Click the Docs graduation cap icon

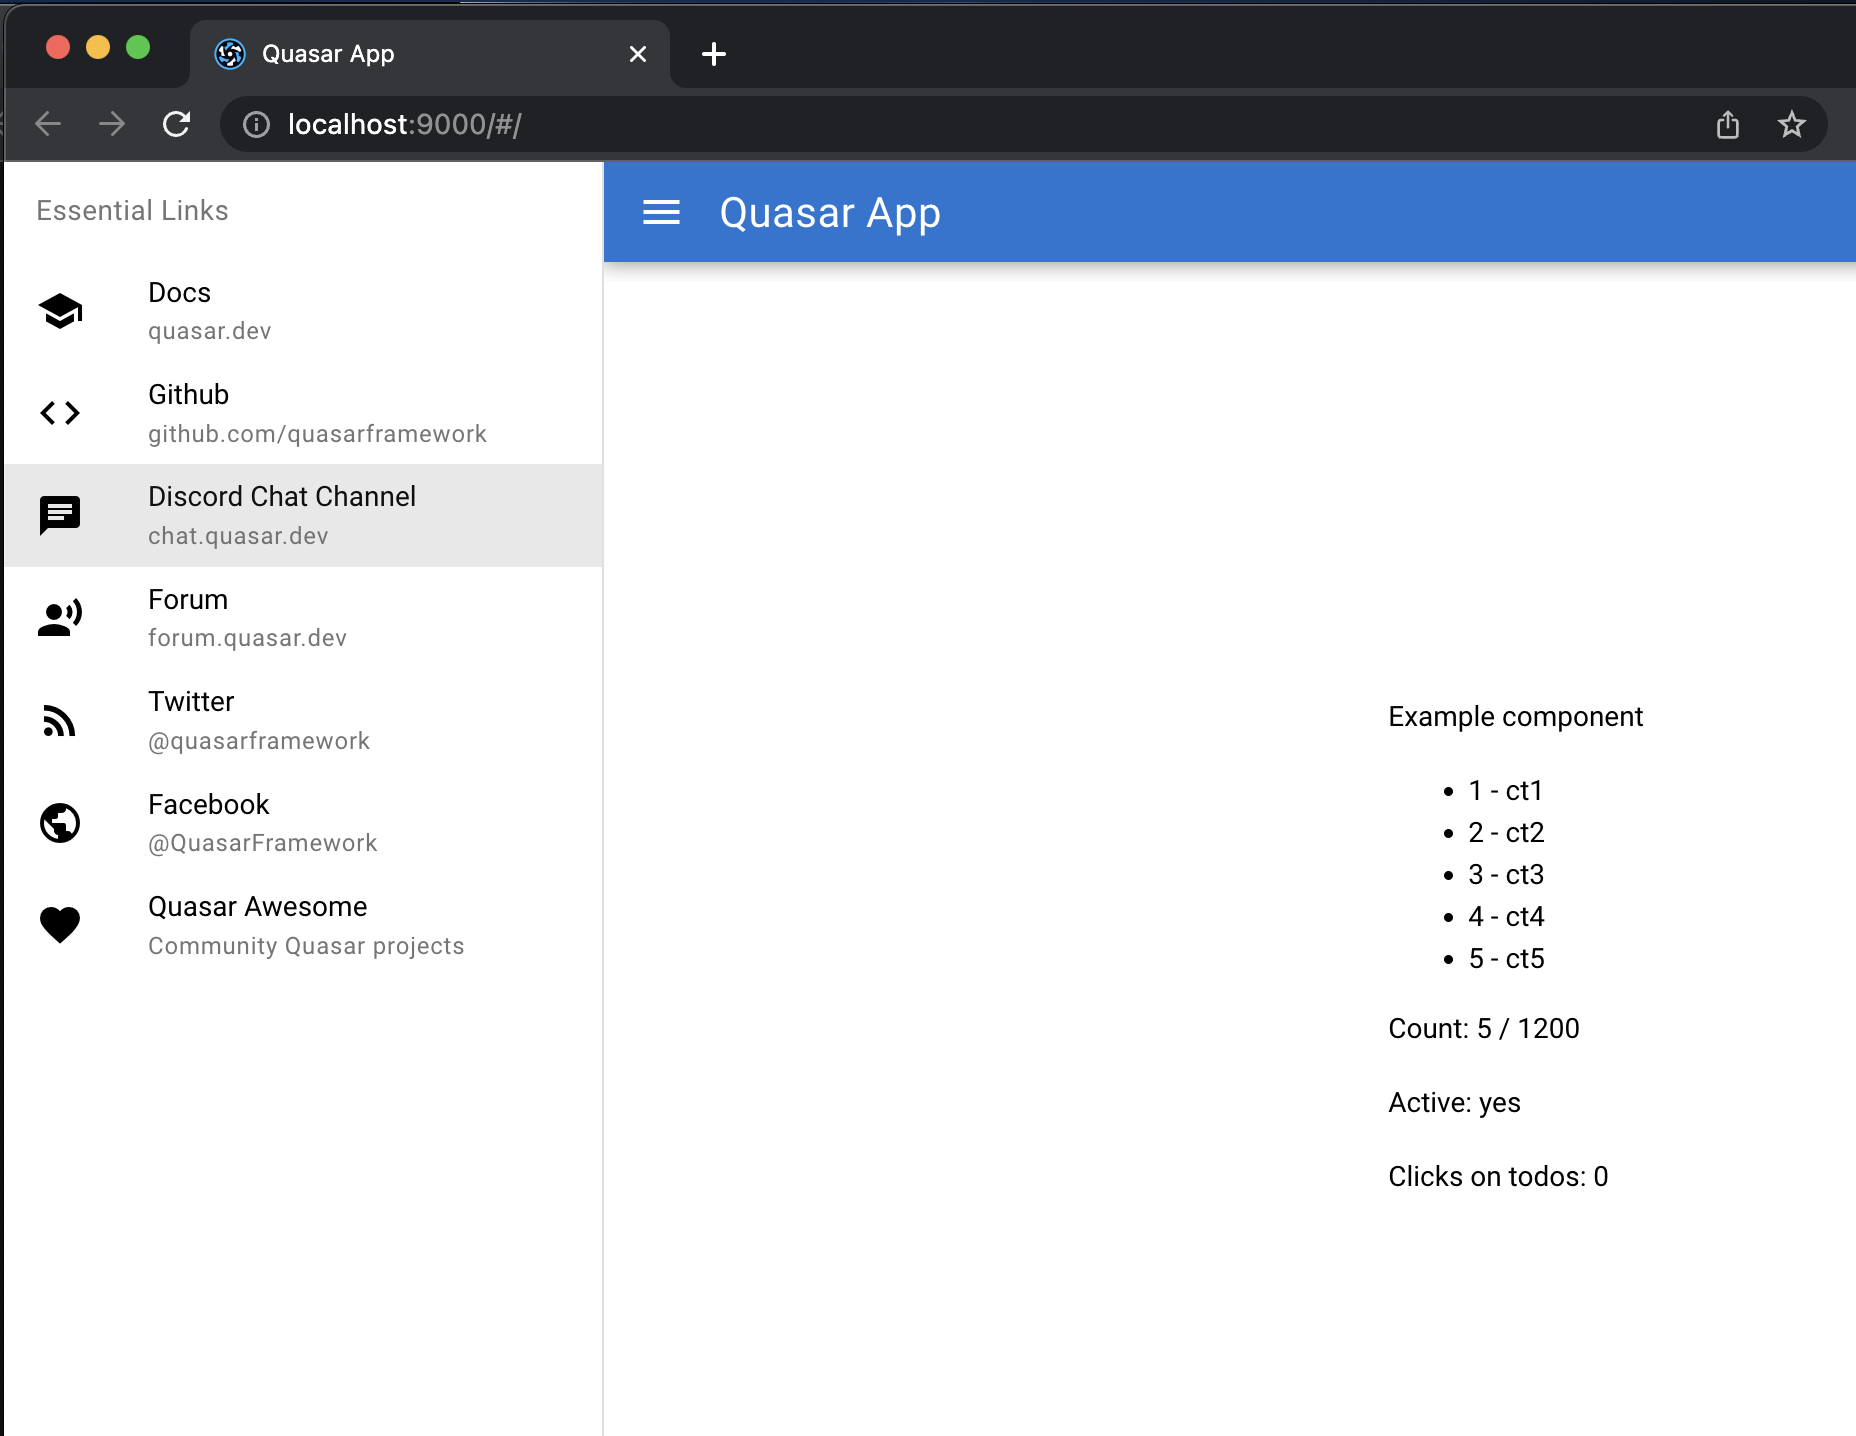tap(60, 311)
